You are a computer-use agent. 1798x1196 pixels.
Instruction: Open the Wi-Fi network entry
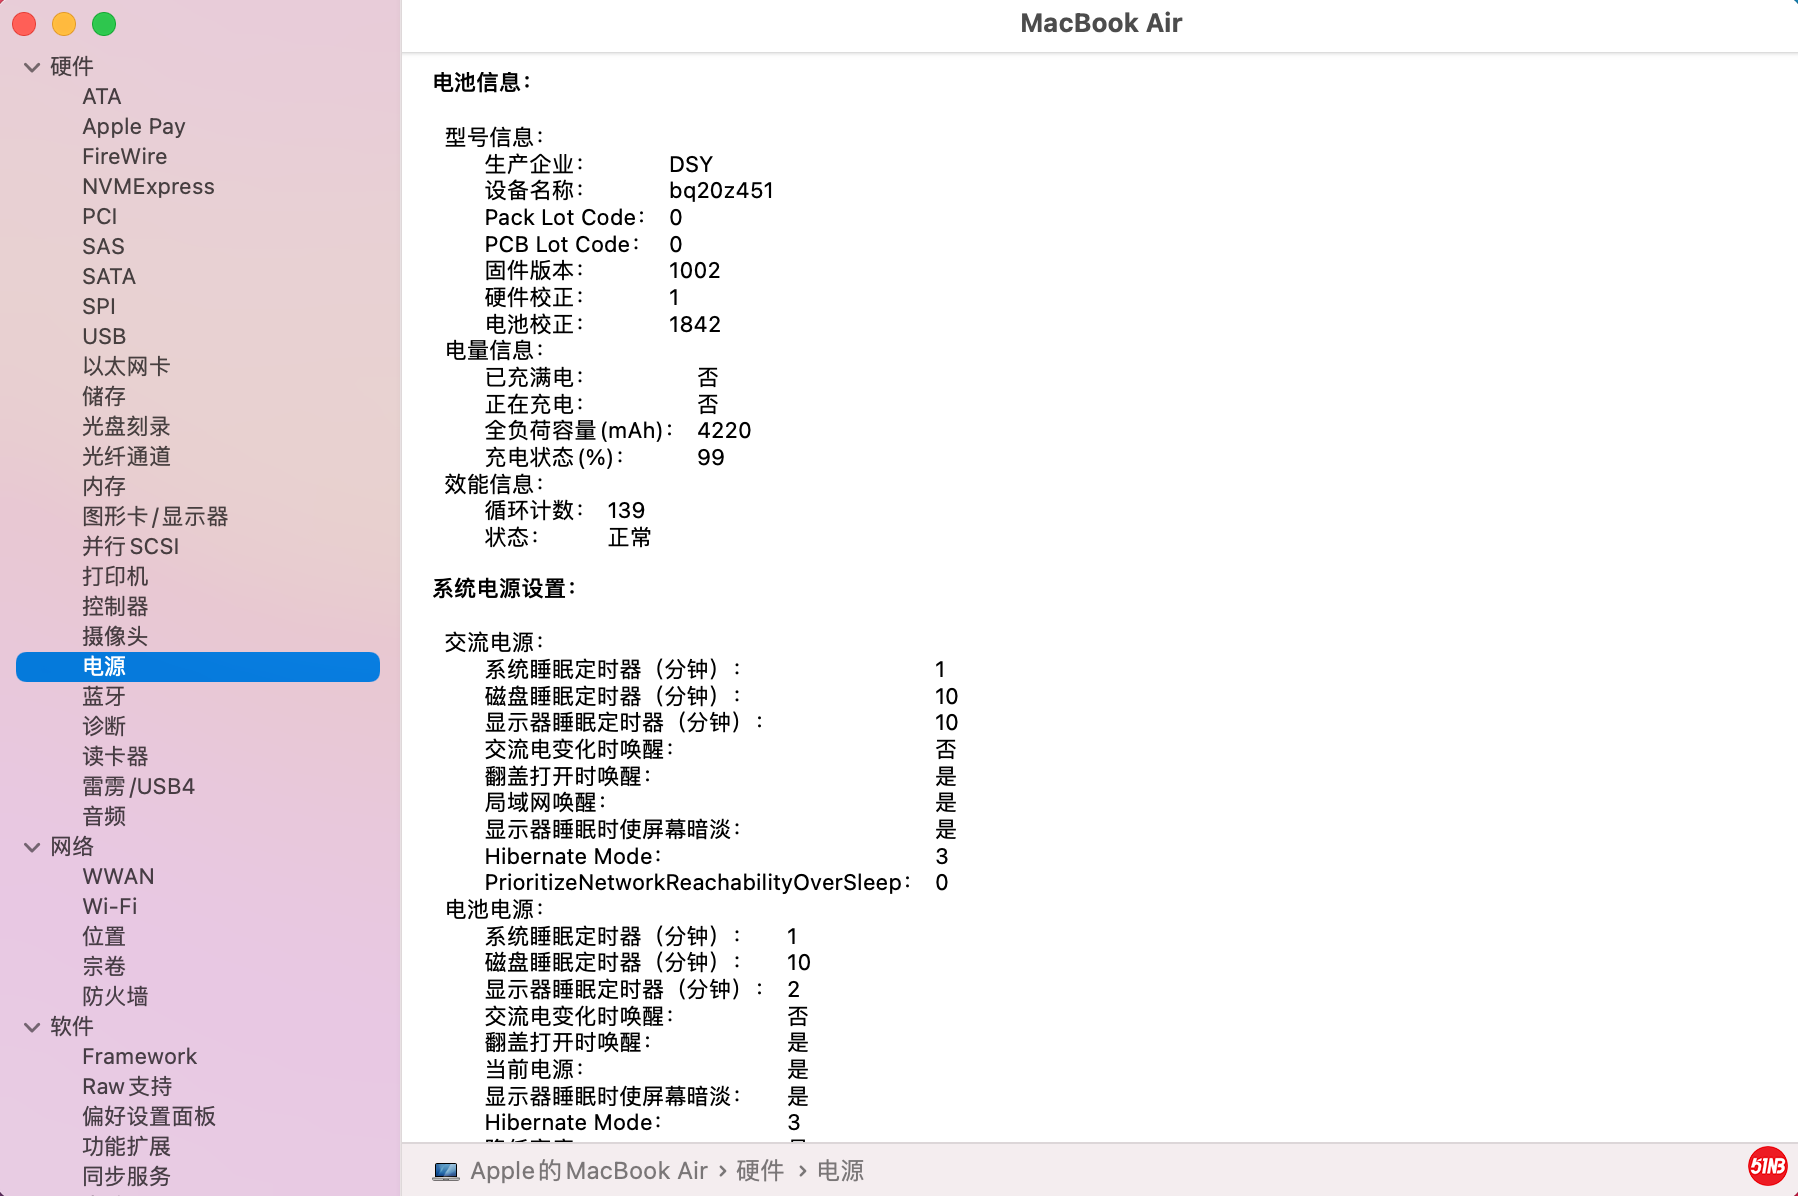[110, 907]
